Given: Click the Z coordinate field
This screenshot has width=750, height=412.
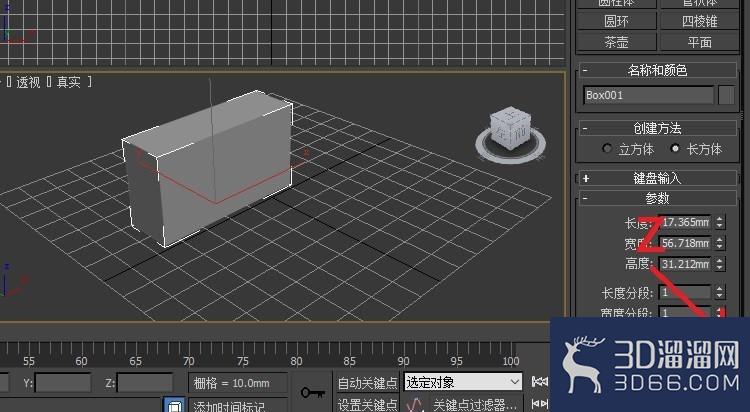Looking at the screenshot, I should (145, 383).
